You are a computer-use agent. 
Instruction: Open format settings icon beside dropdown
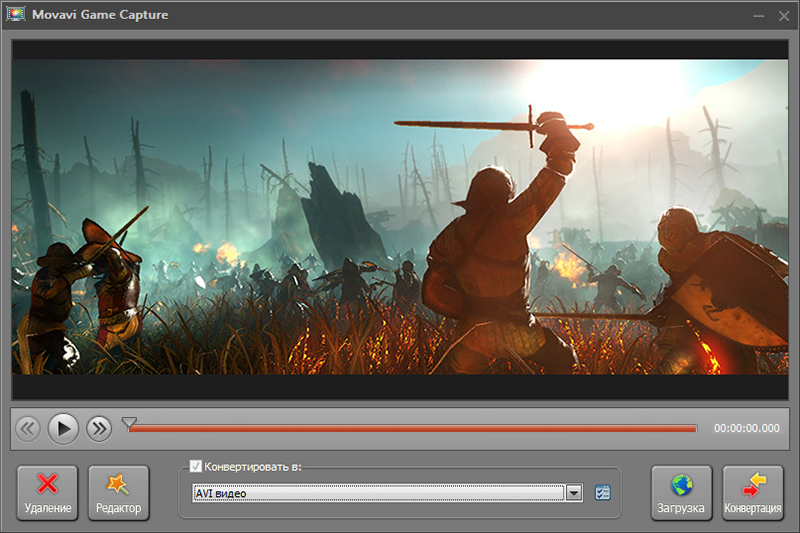602,493
